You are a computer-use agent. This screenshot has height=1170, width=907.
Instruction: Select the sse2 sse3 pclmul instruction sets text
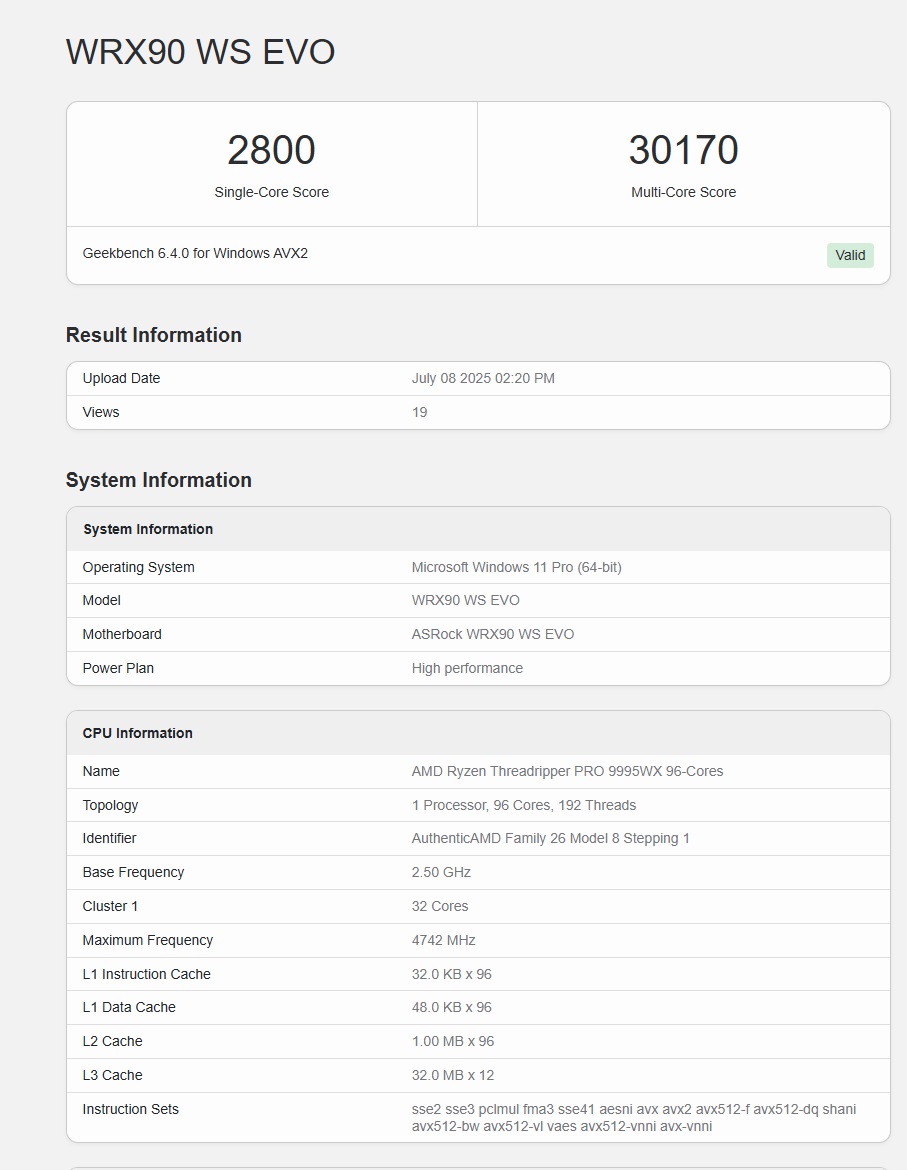(x=634, y=1117)
